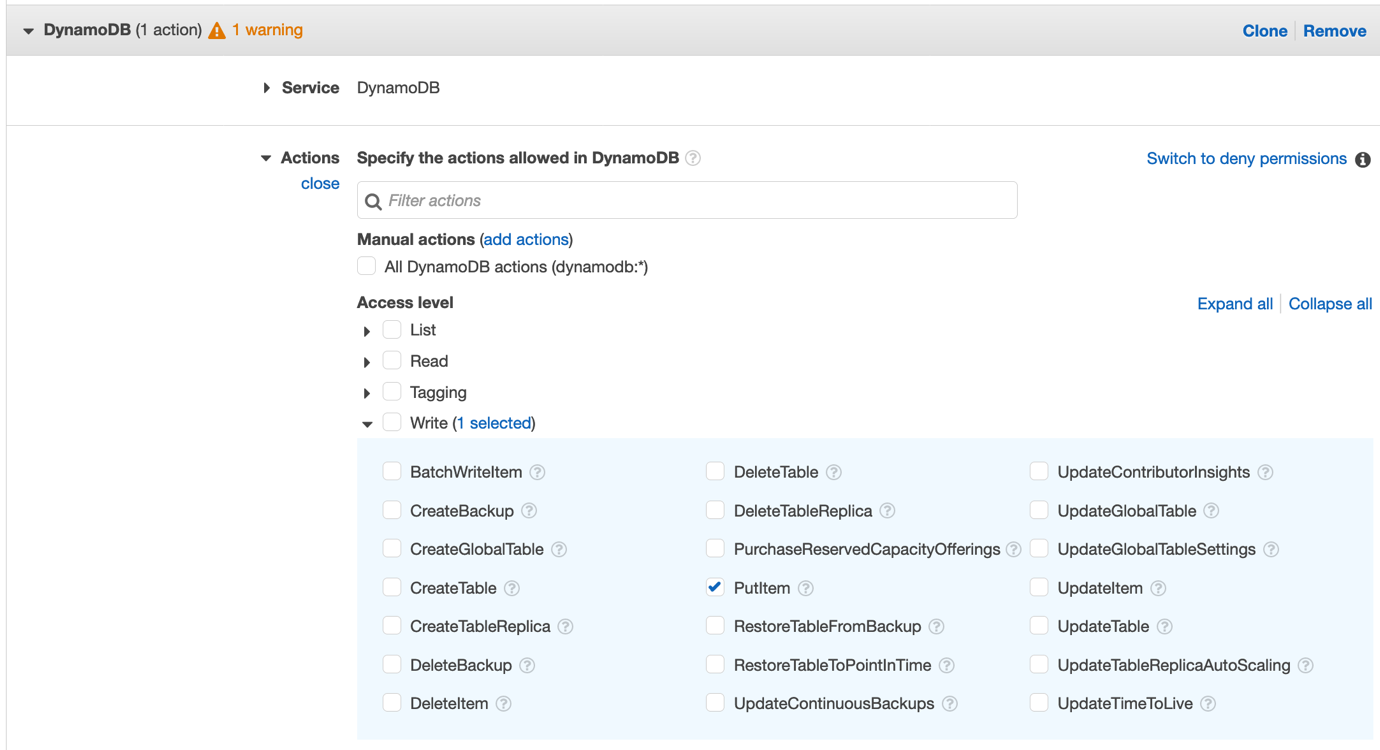The height and width of the screenshot is (750, 1380).
Task: Expand the Read access level group
Action: 367,362
